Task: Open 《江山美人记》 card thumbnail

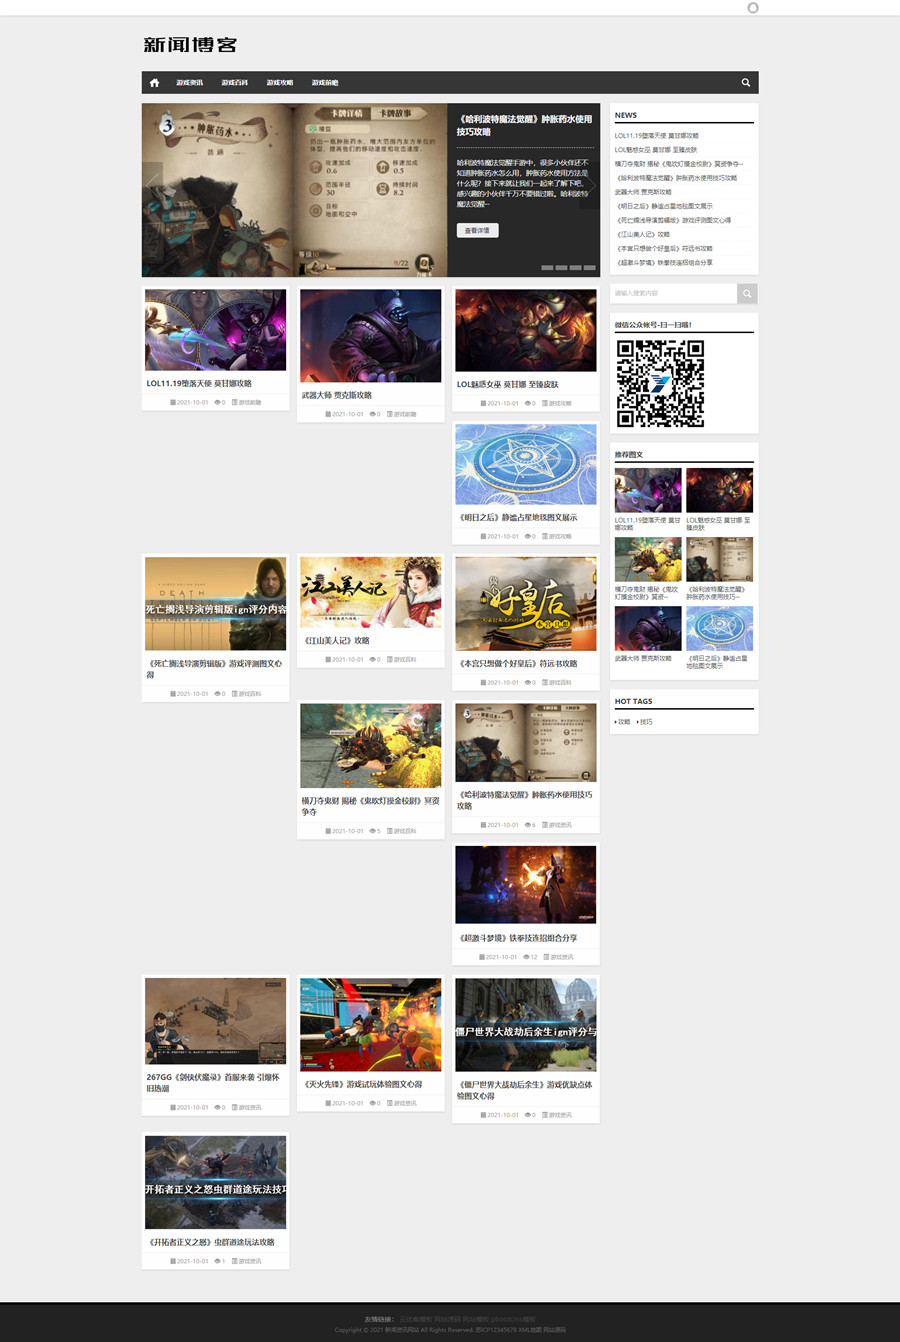Action: (370, 592)
